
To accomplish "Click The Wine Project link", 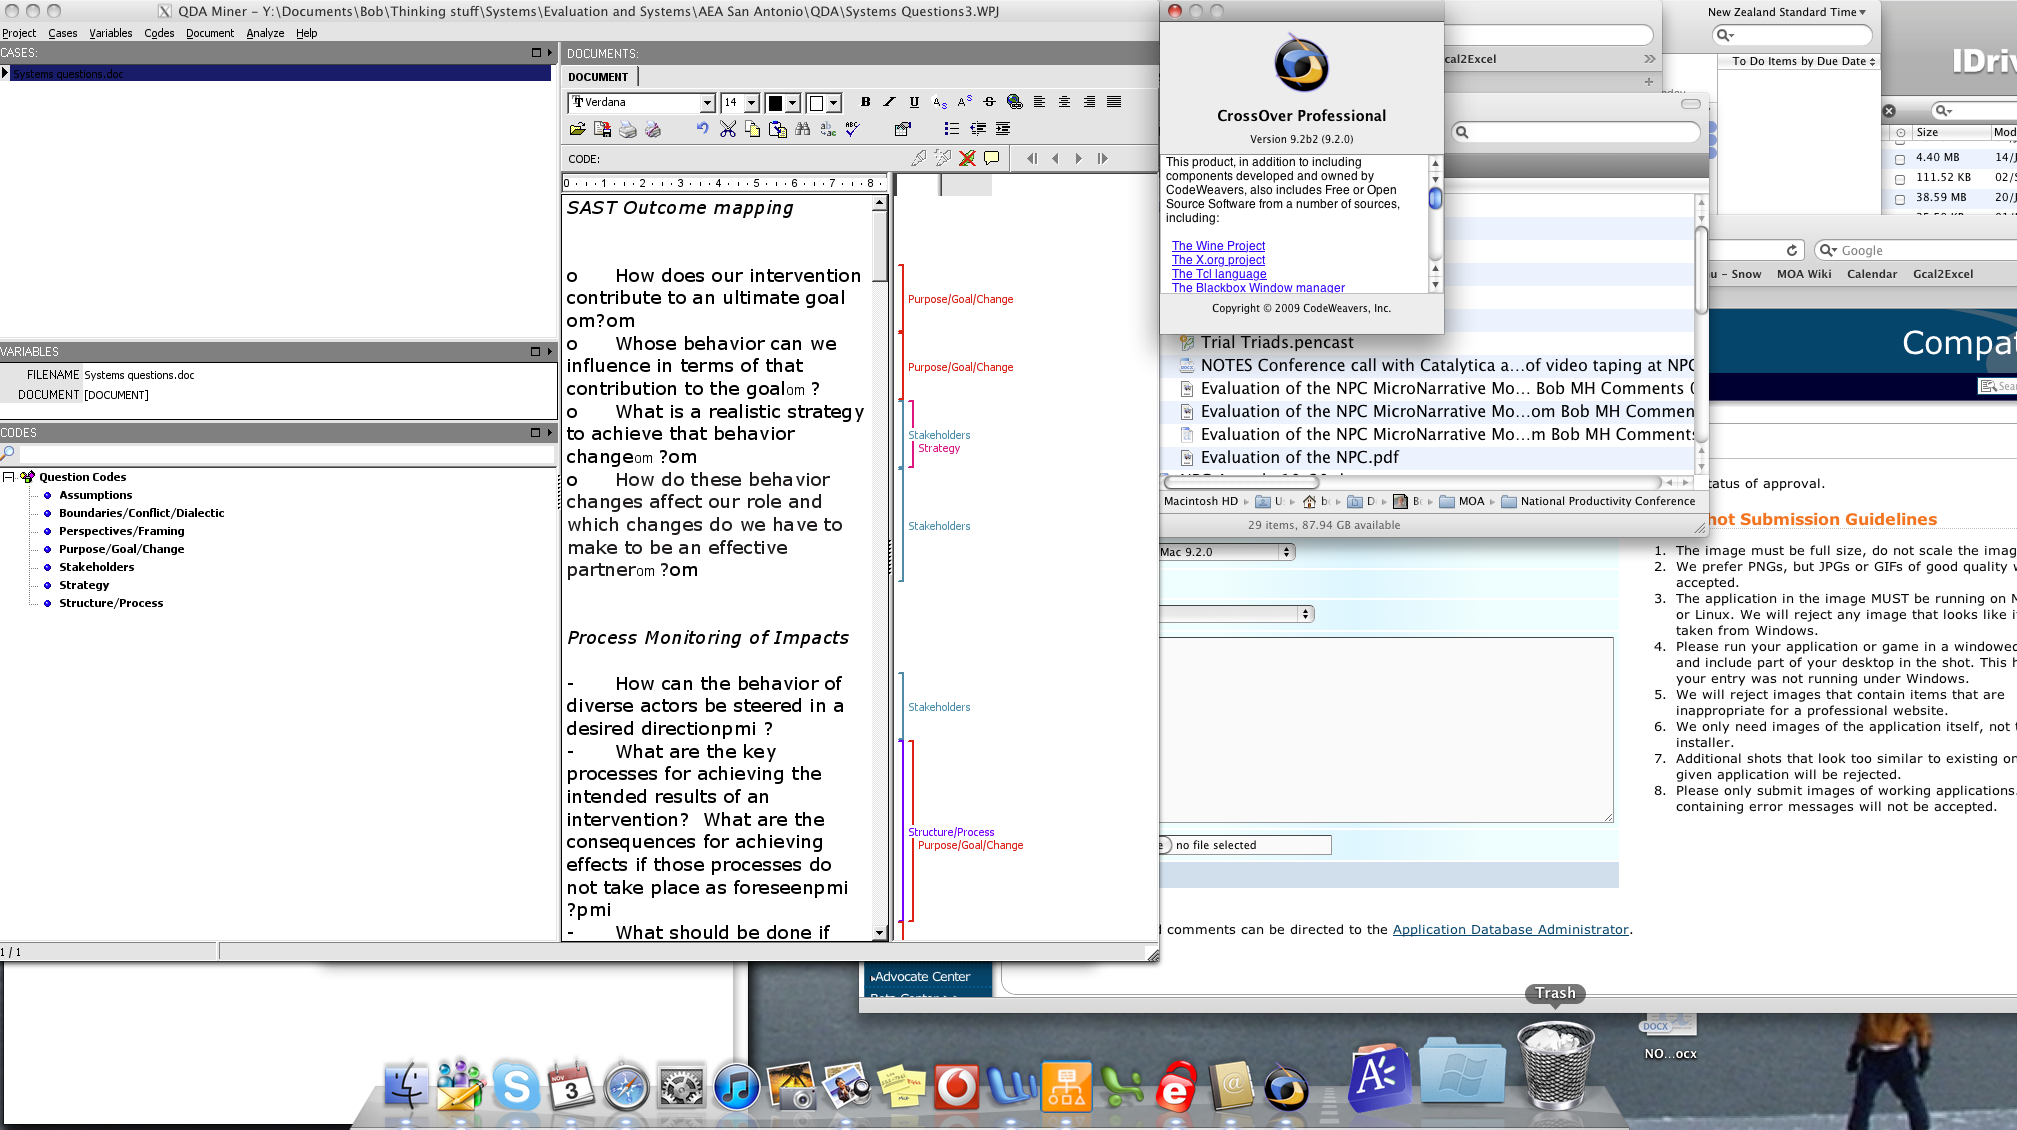I will (x=1217, y=245).
